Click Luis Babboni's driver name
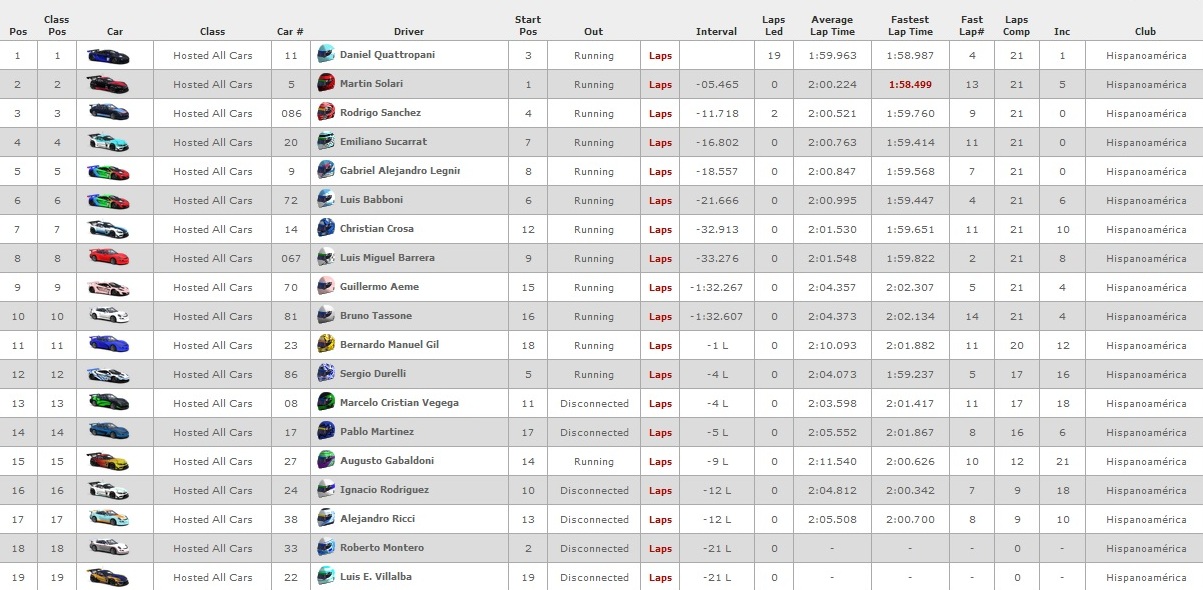 (372, 200)
